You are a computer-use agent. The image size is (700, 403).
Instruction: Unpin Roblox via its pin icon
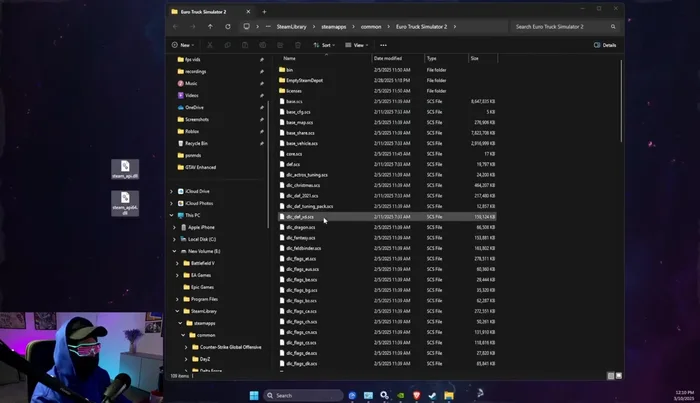pyautogui.click(x=262, y=132)
